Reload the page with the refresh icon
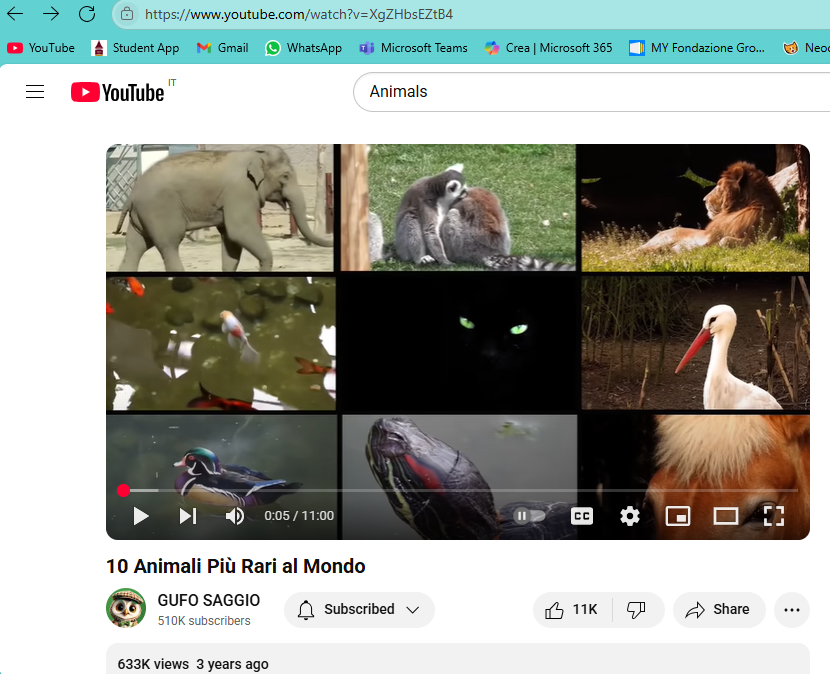This screenshot has height=674, width=830. pyautogui.click(x=87, y=14)
